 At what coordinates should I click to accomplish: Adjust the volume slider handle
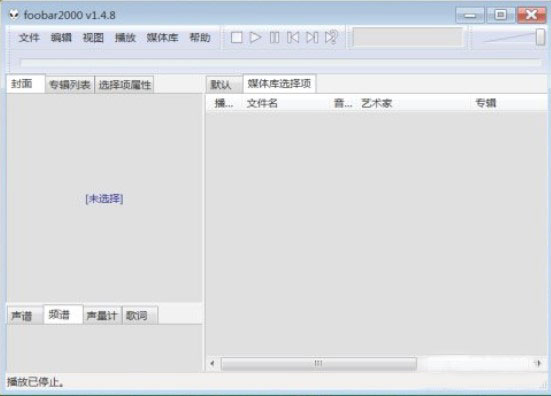(540, 37)
